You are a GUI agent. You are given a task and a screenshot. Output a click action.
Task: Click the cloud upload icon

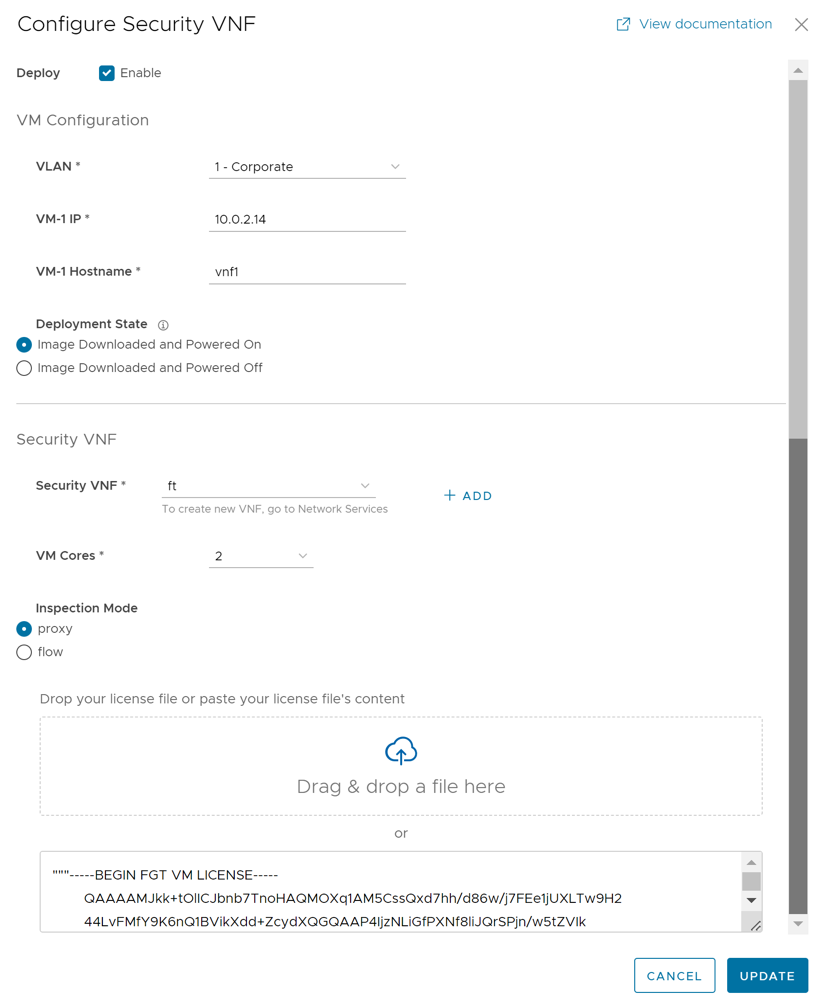401,751
